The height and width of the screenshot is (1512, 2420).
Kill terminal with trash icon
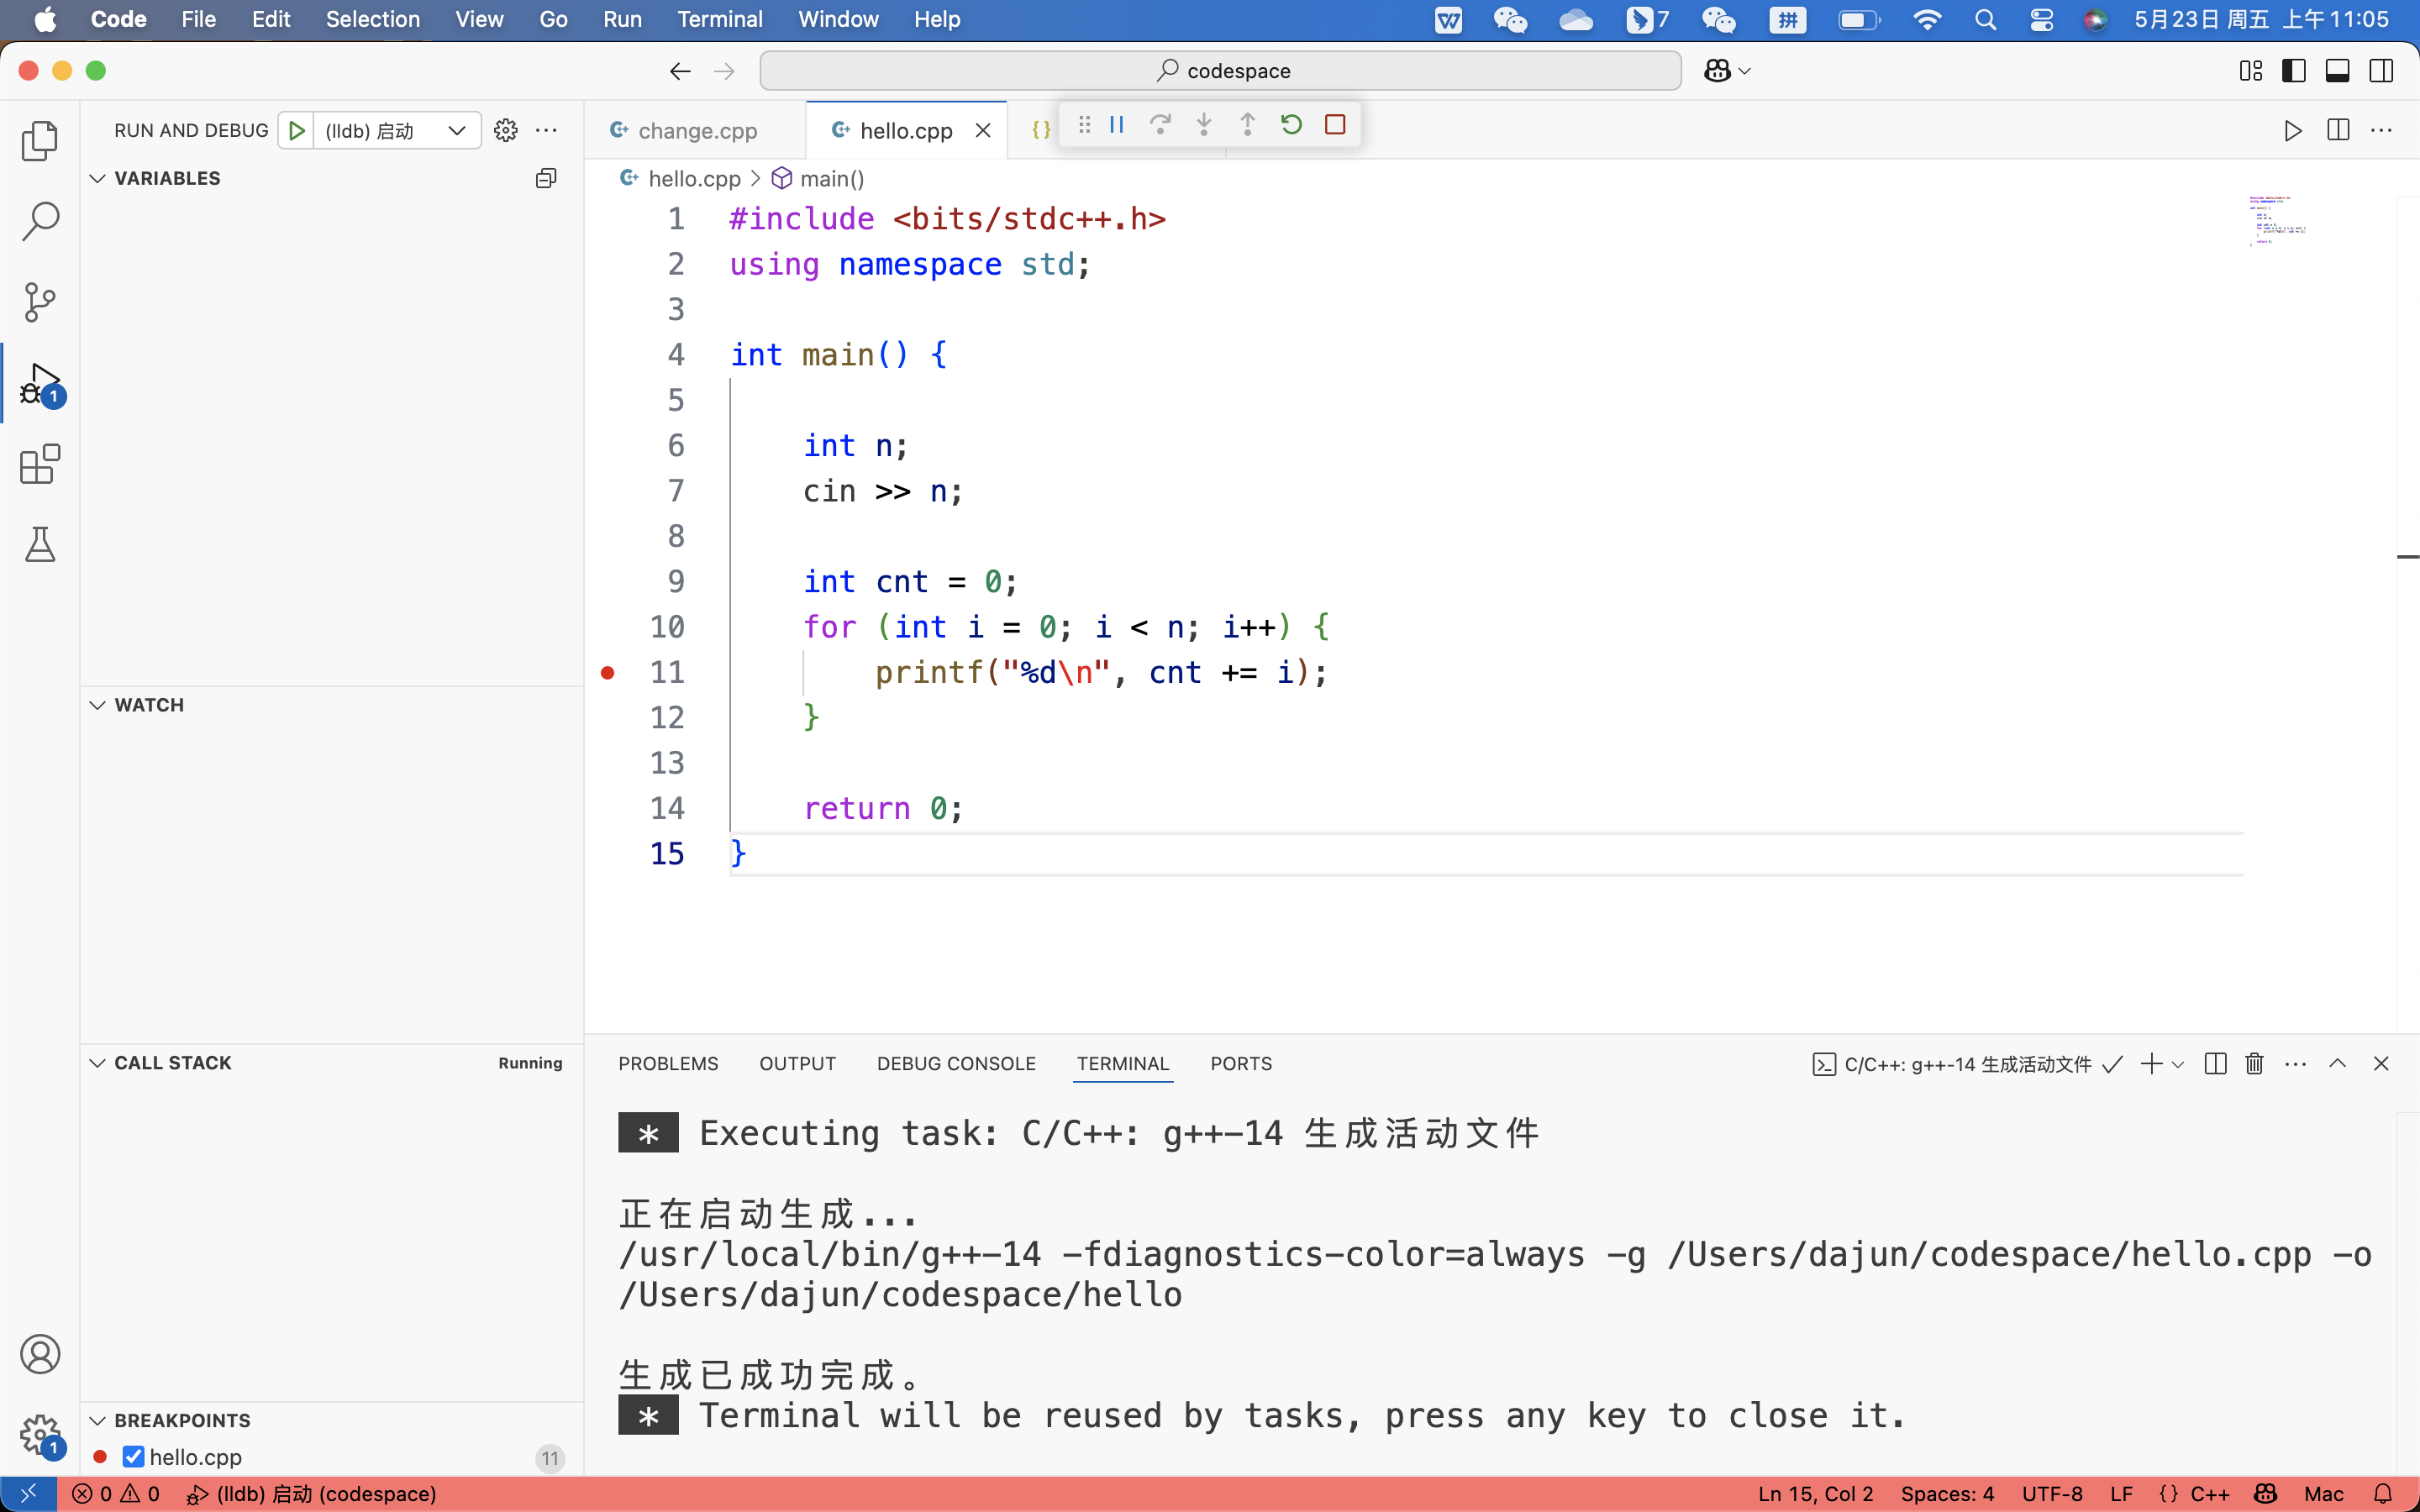(2254, 1064)
